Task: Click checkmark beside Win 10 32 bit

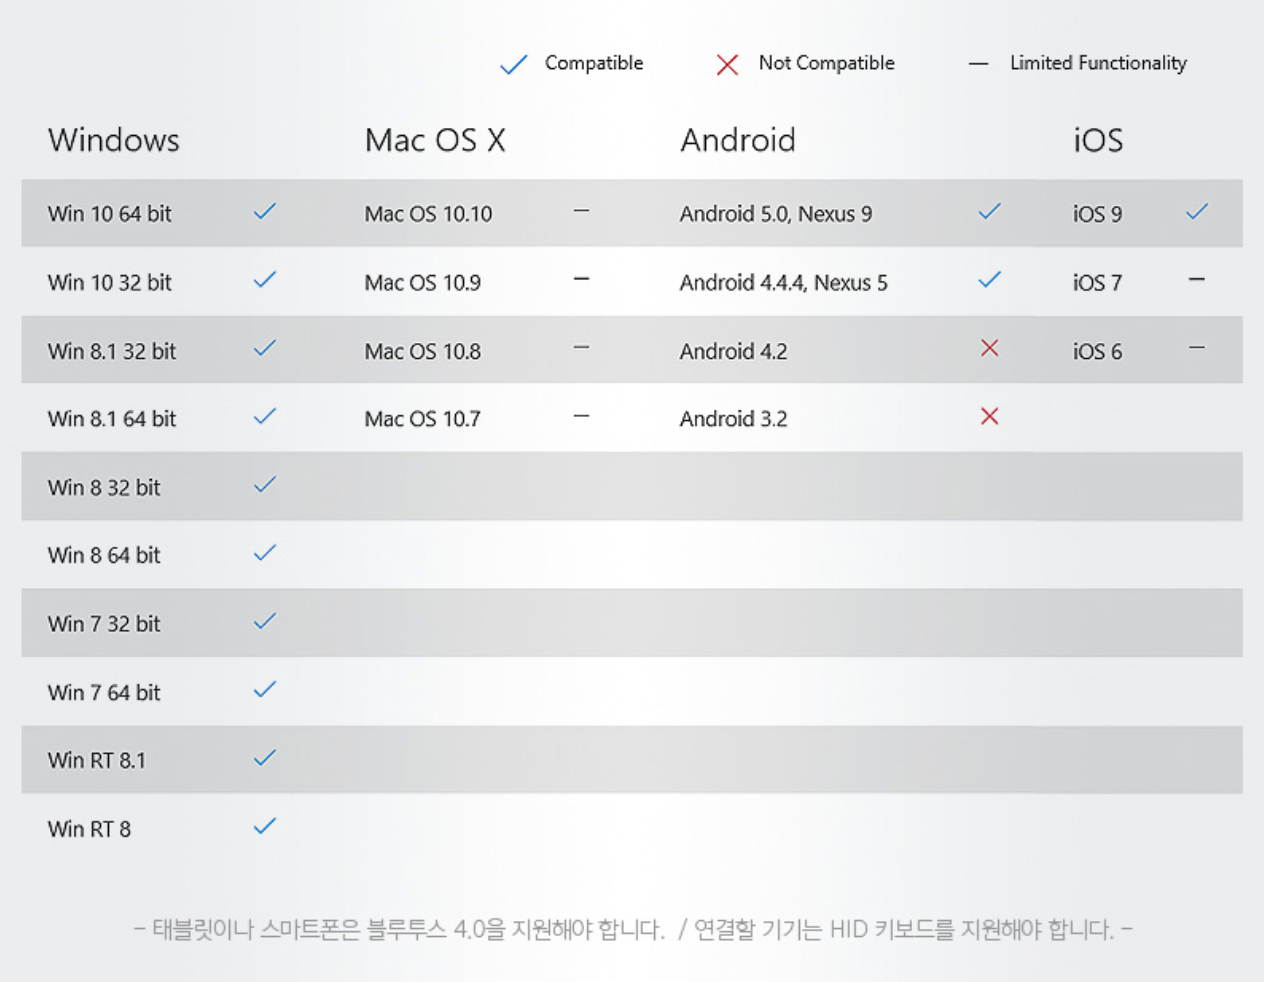Action: click(x=265, y=280)
